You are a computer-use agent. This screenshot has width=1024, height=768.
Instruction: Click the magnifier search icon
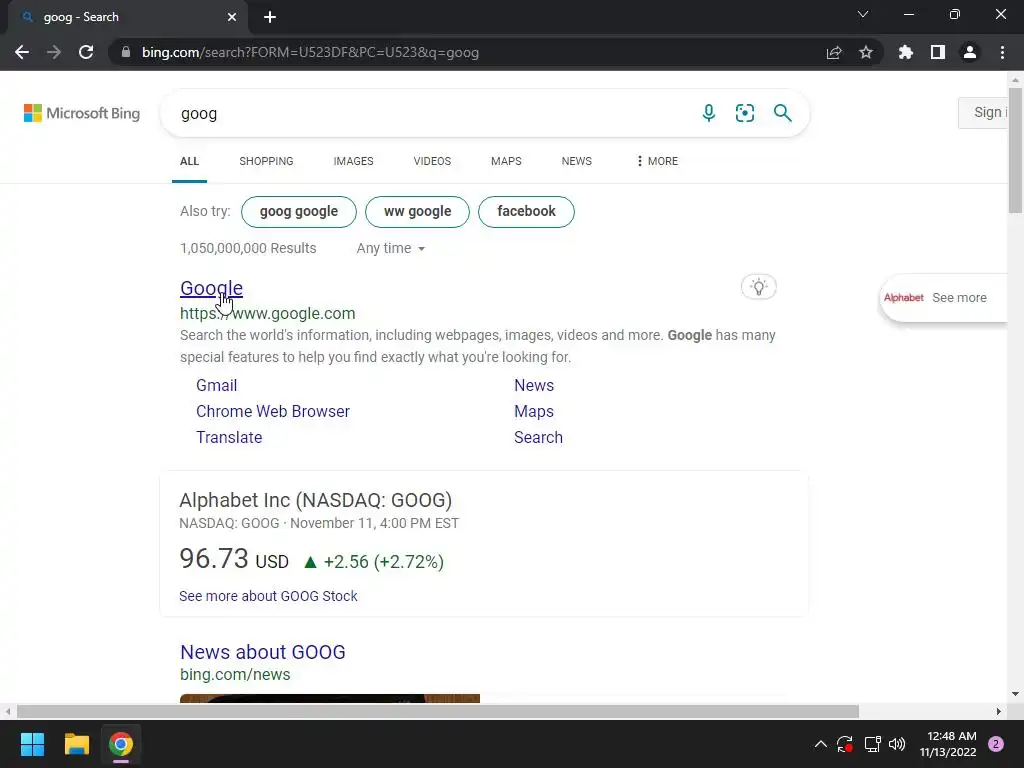pos(782,113)
